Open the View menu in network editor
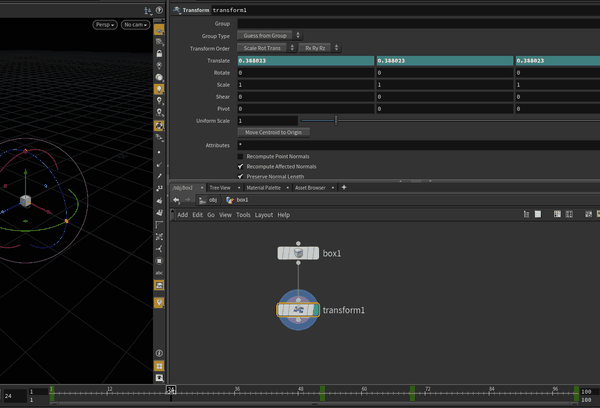The image size is (600, 408). [225, 215]
